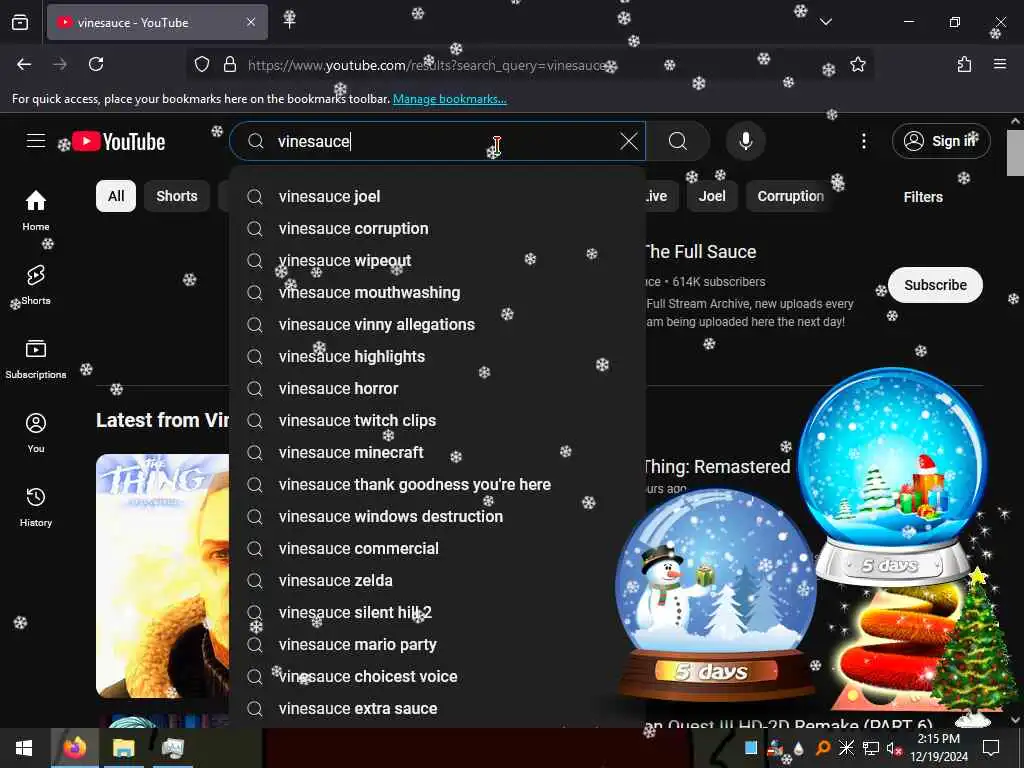Close the vinesauce - YouTube tab
1024x768 pixels.
point(251,22)
